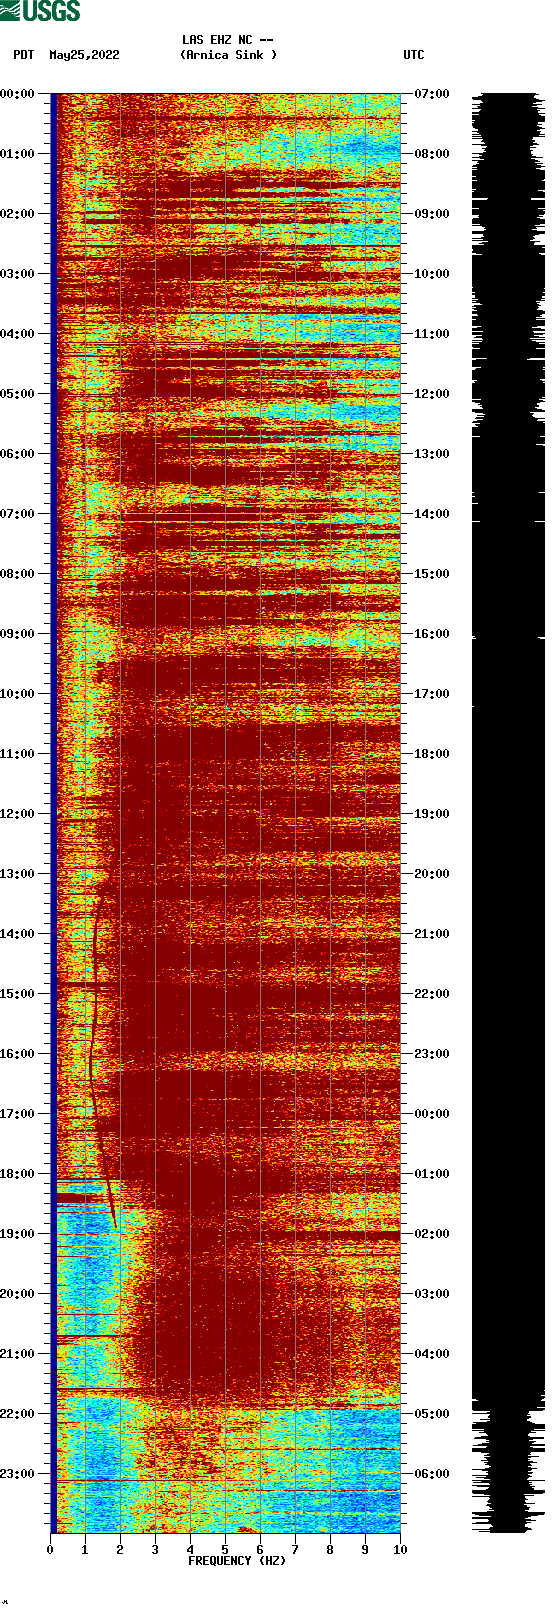Click the USGS logo
552x1613 pixels.
pos(40,11)
